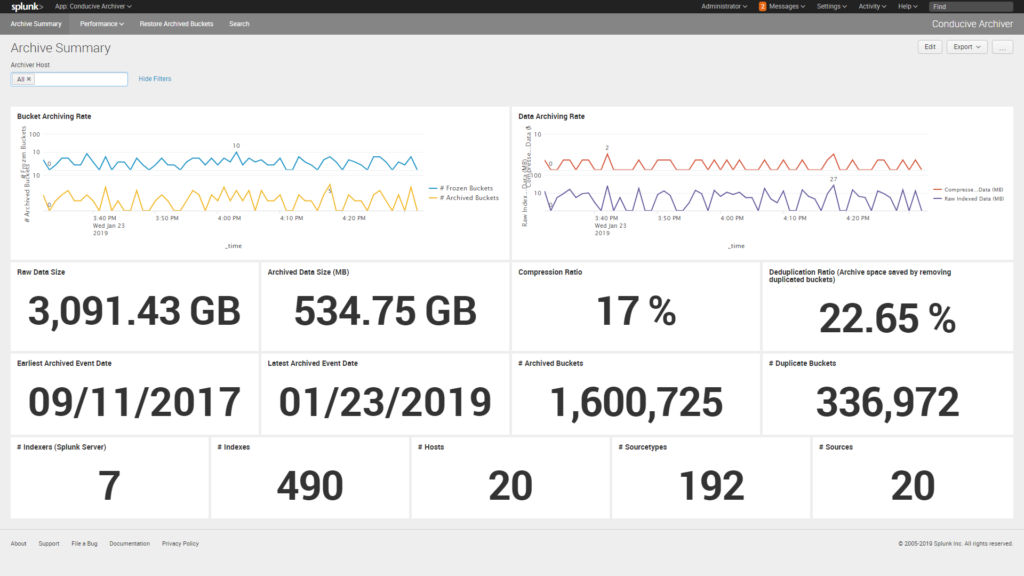Remove the All filter token
The image size is (1024, 576).
tap(29, 79)
